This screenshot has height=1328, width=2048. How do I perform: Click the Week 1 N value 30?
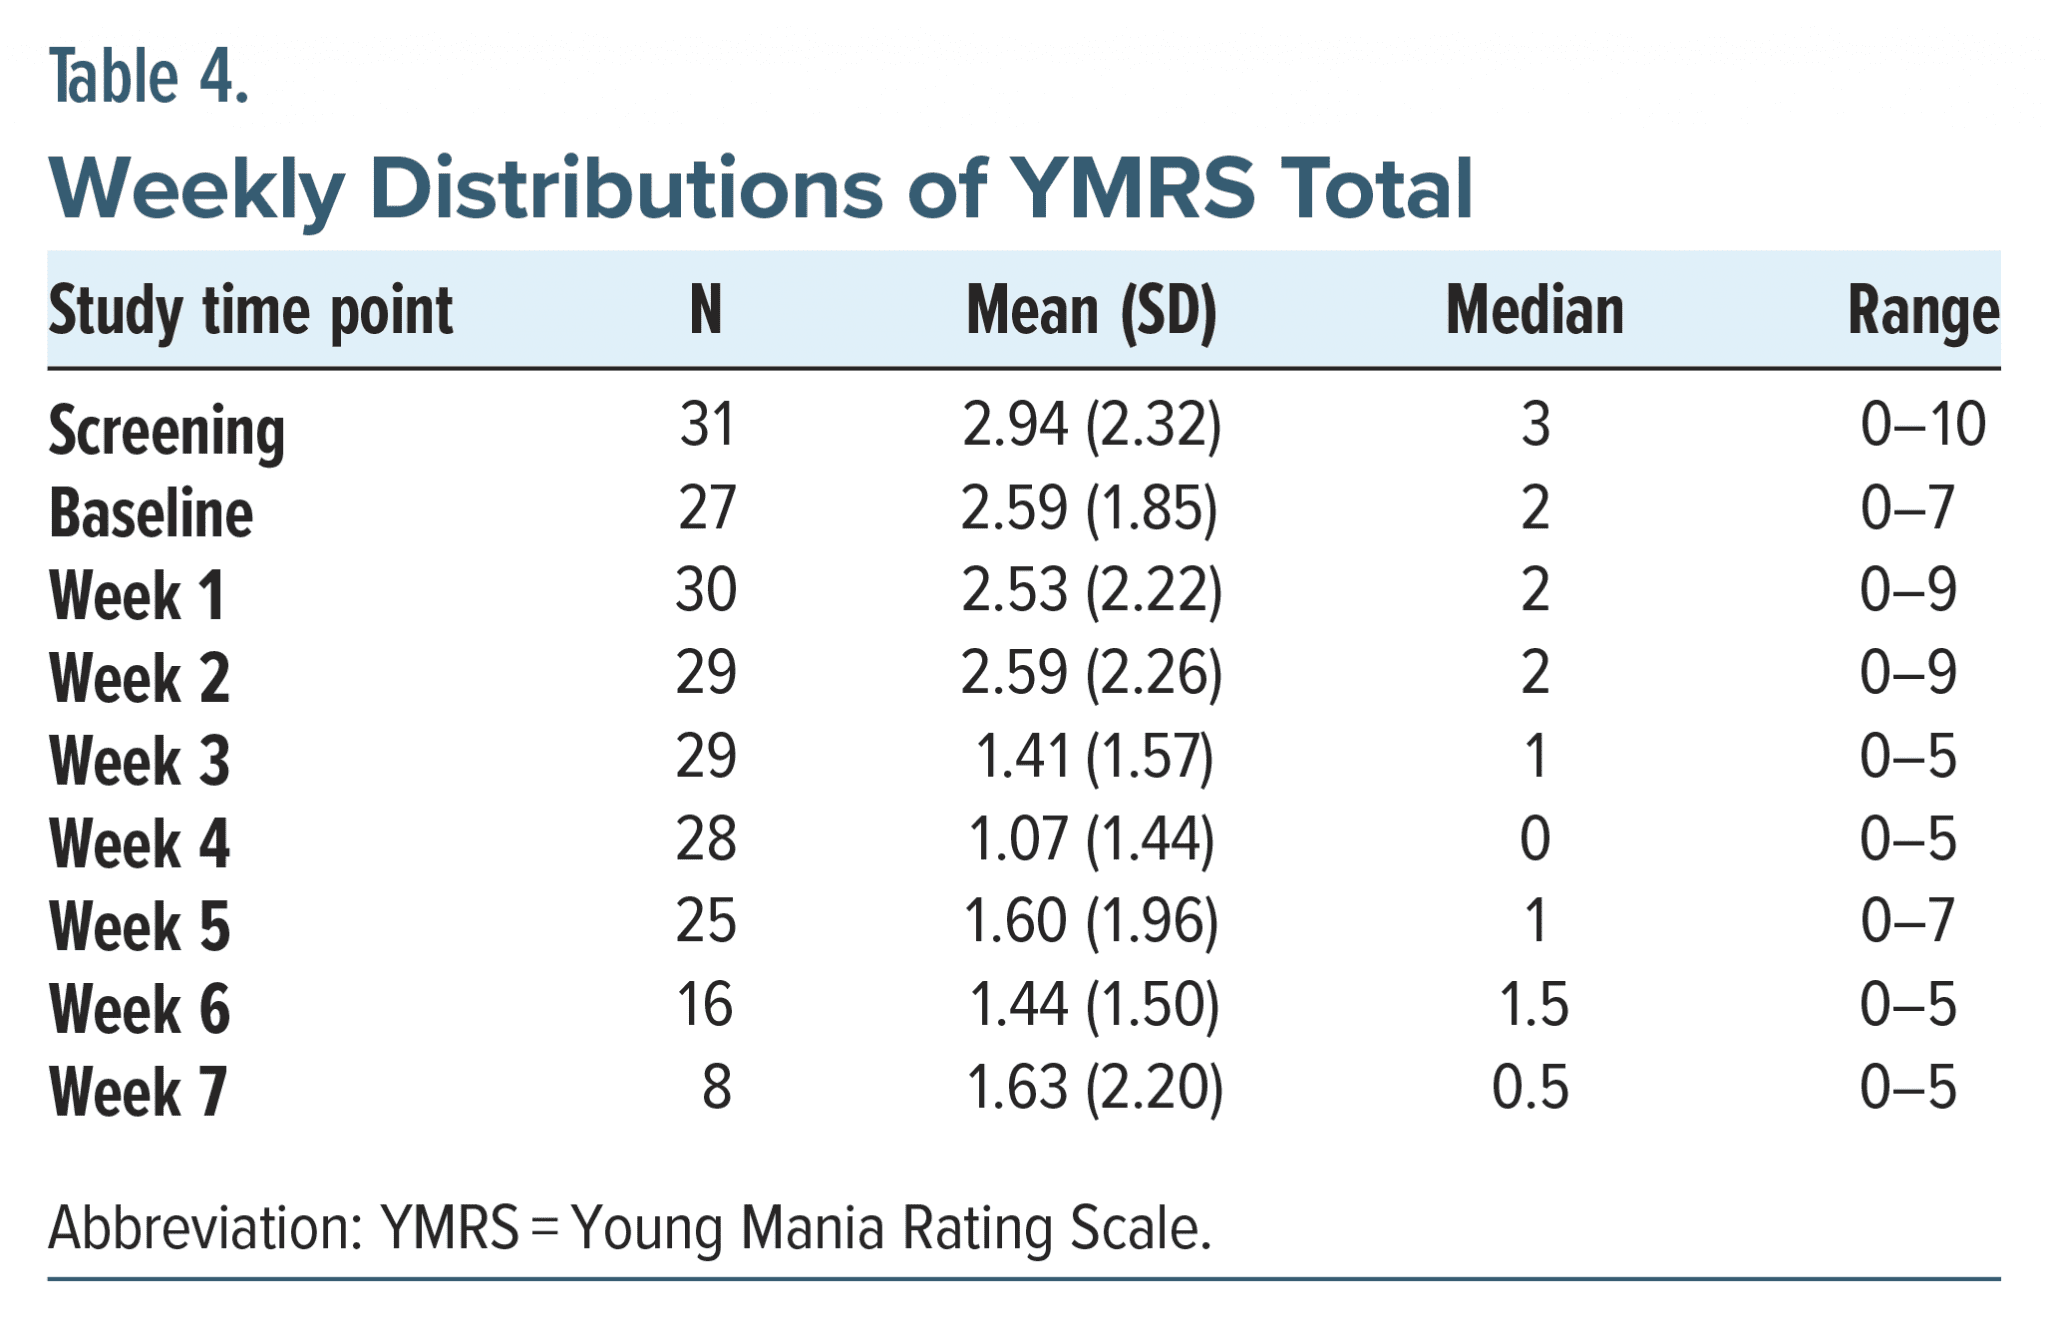(706, 590)
